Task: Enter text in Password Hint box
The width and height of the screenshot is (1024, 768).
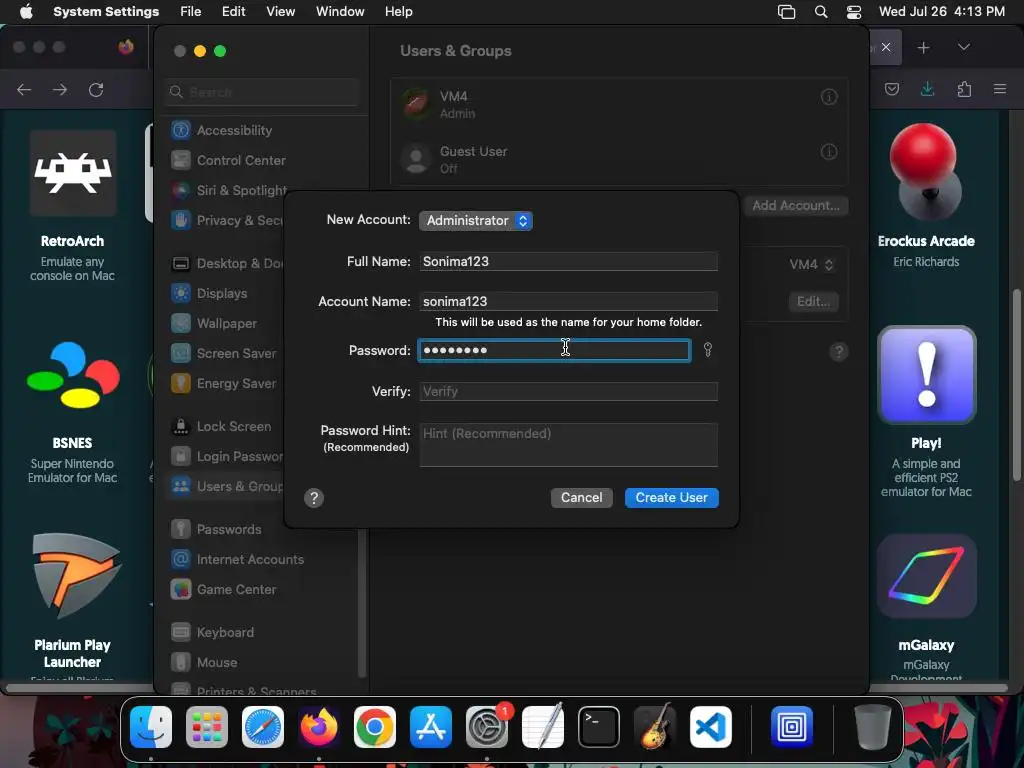Action: pyautogui.click(x=568, y=445)
